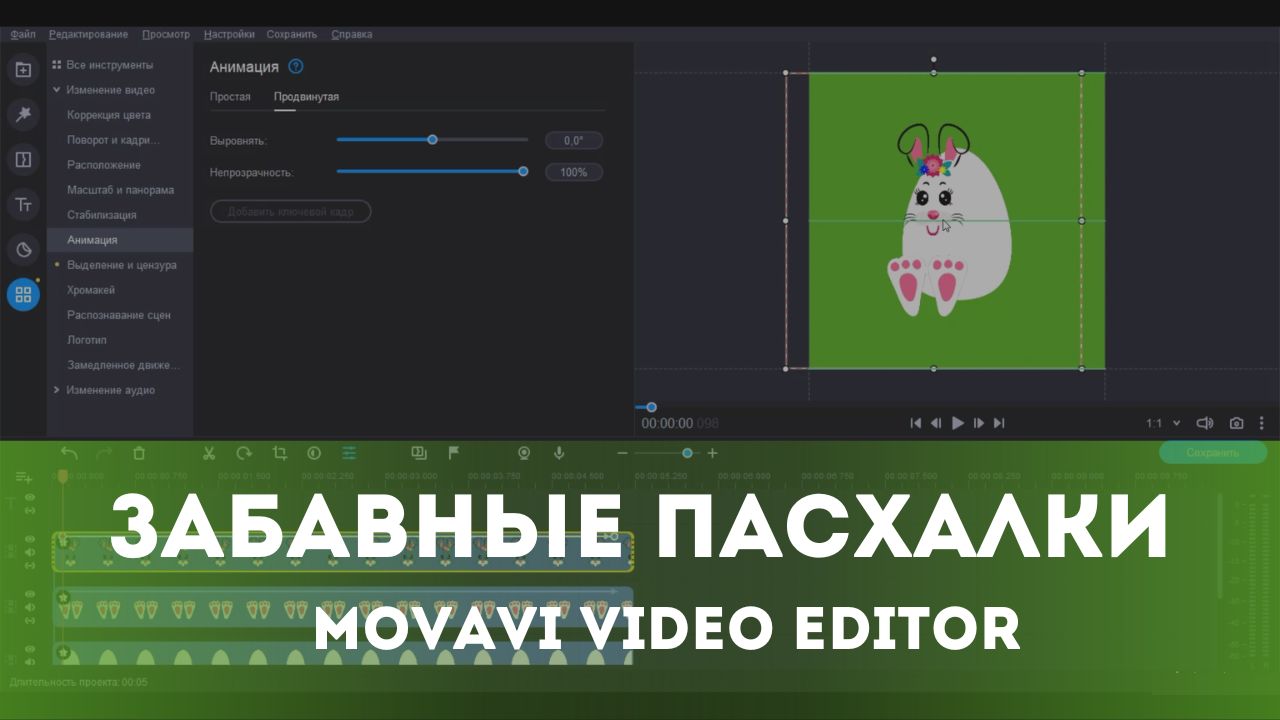Select Распознавание сцен tool

pos(120,315)
